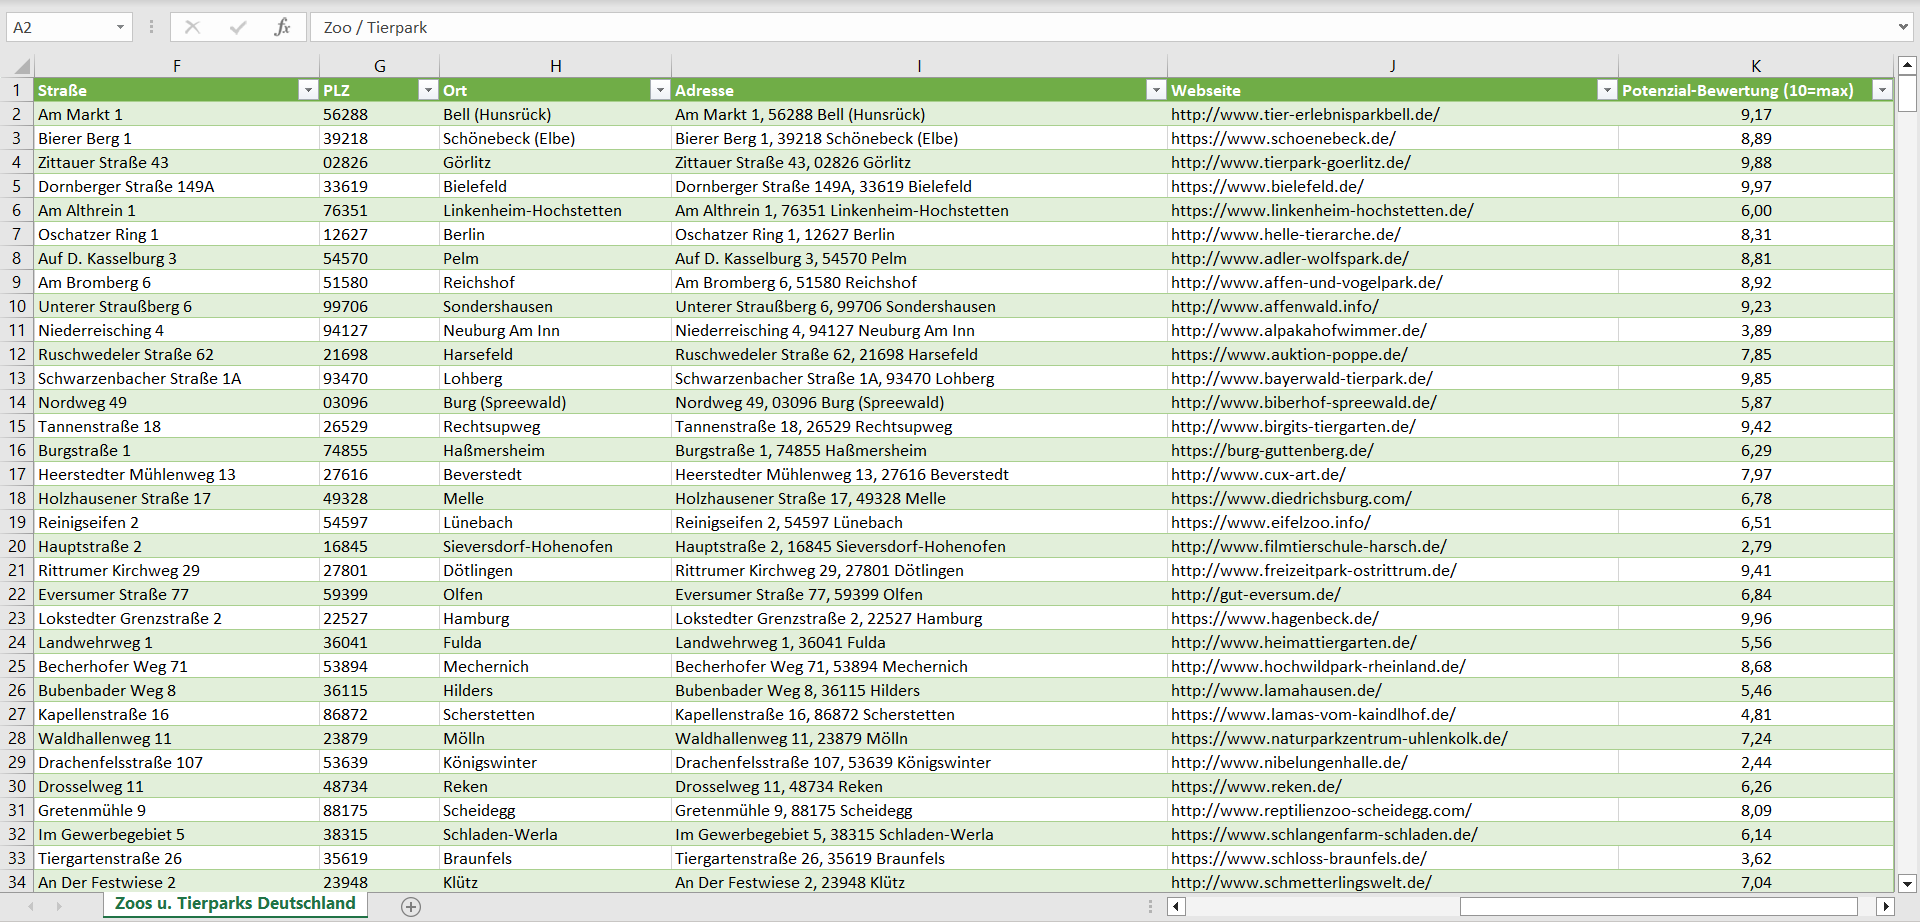Viewport: 1920px width, 922px height.
Task: Select column J header
Action: [x=1392, y=66]
